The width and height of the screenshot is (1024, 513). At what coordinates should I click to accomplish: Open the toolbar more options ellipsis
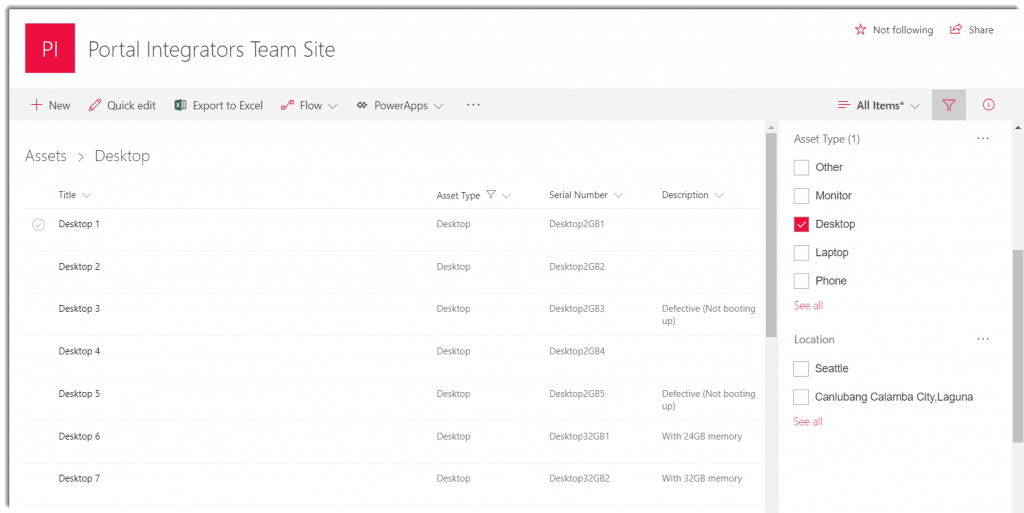coord(473,104)
